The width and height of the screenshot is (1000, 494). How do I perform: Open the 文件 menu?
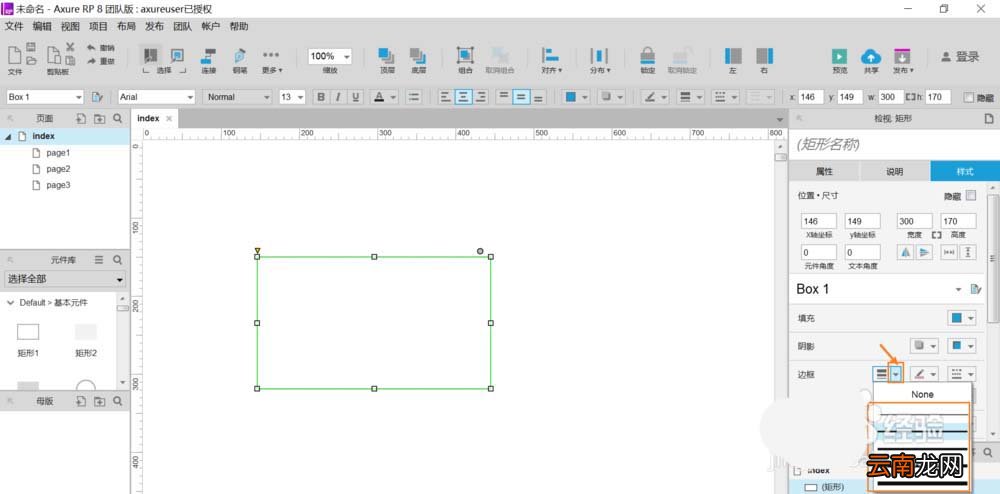(x=14, y=26)
